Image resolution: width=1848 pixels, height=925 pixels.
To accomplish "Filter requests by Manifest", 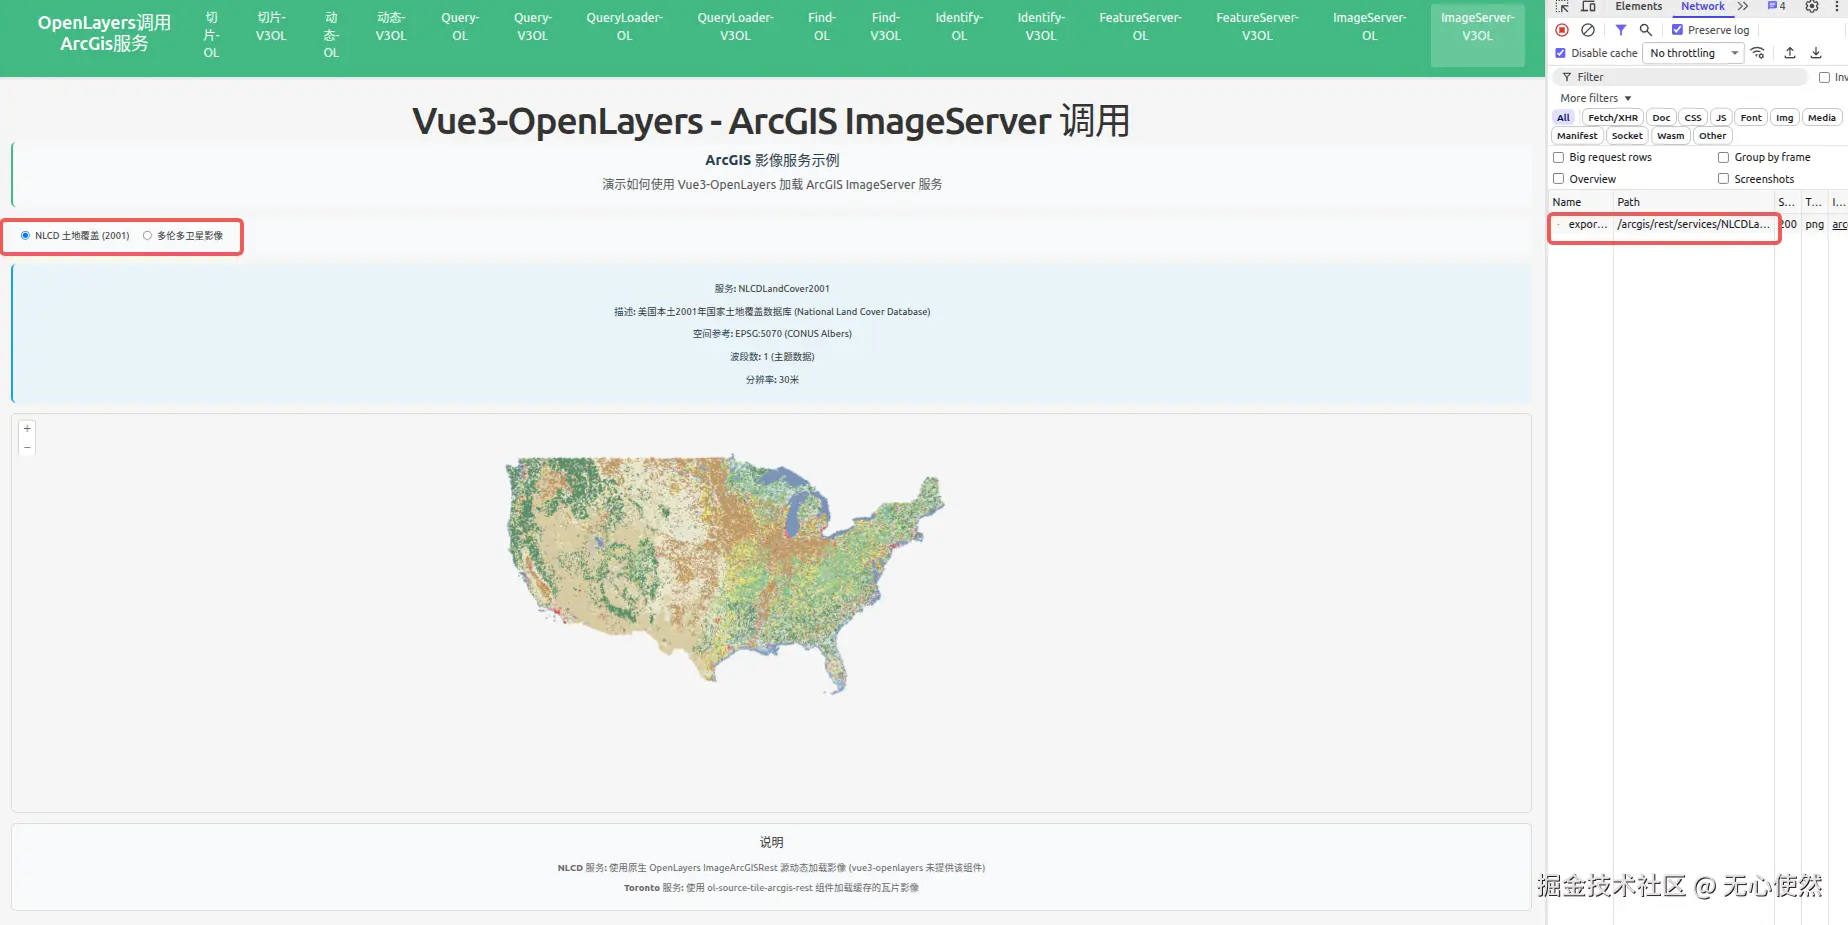I will point(1577,136).
